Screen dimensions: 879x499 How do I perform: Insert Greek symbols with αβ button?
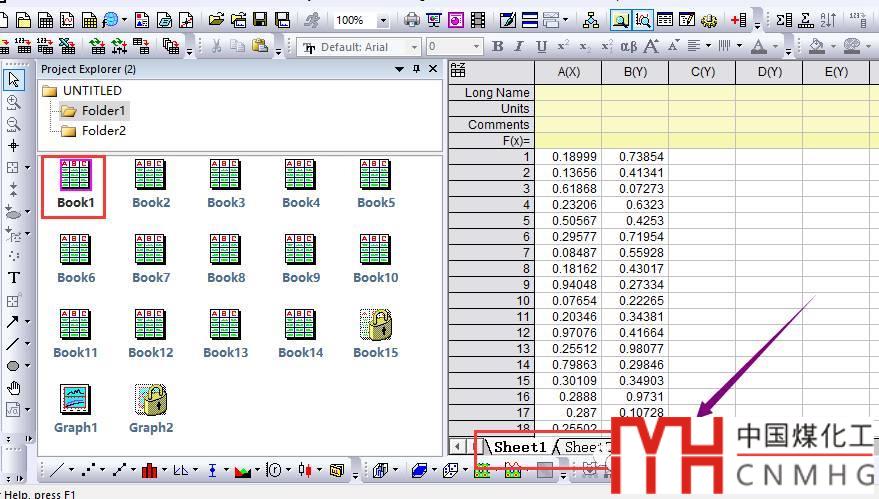[x=628, y=47]
